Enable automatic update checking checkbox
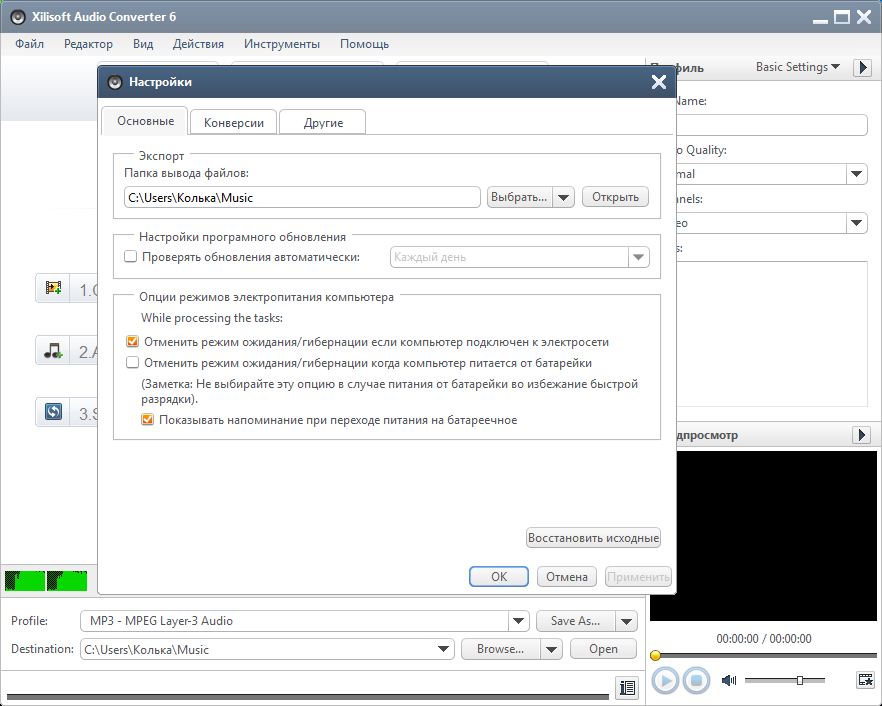The width and height of the screenshot is (882, 706). tap(130, 257)
